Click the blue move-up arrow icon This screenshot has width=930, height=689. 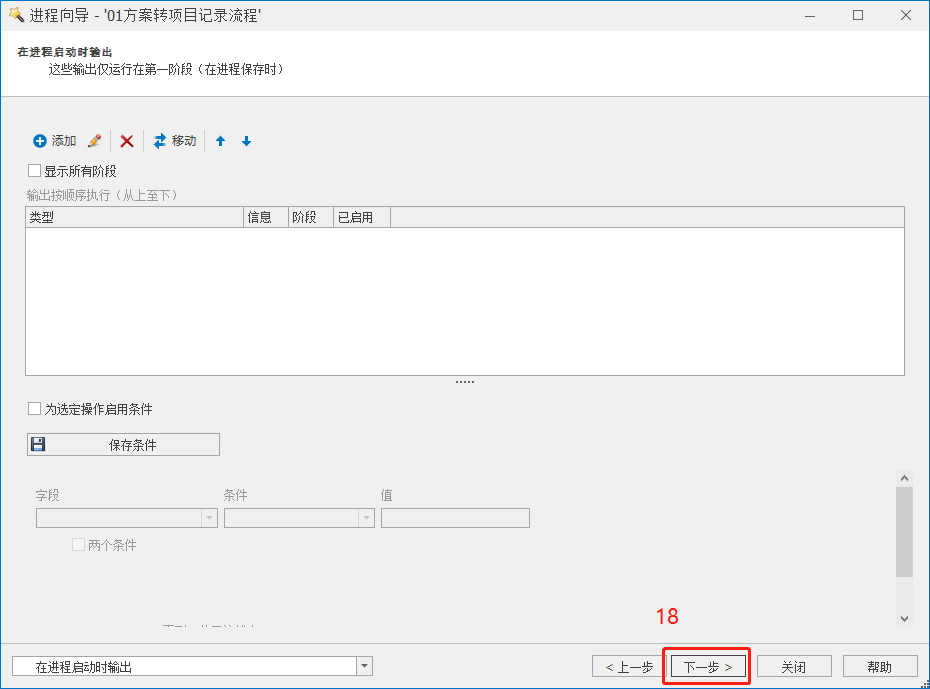(221, 141)
